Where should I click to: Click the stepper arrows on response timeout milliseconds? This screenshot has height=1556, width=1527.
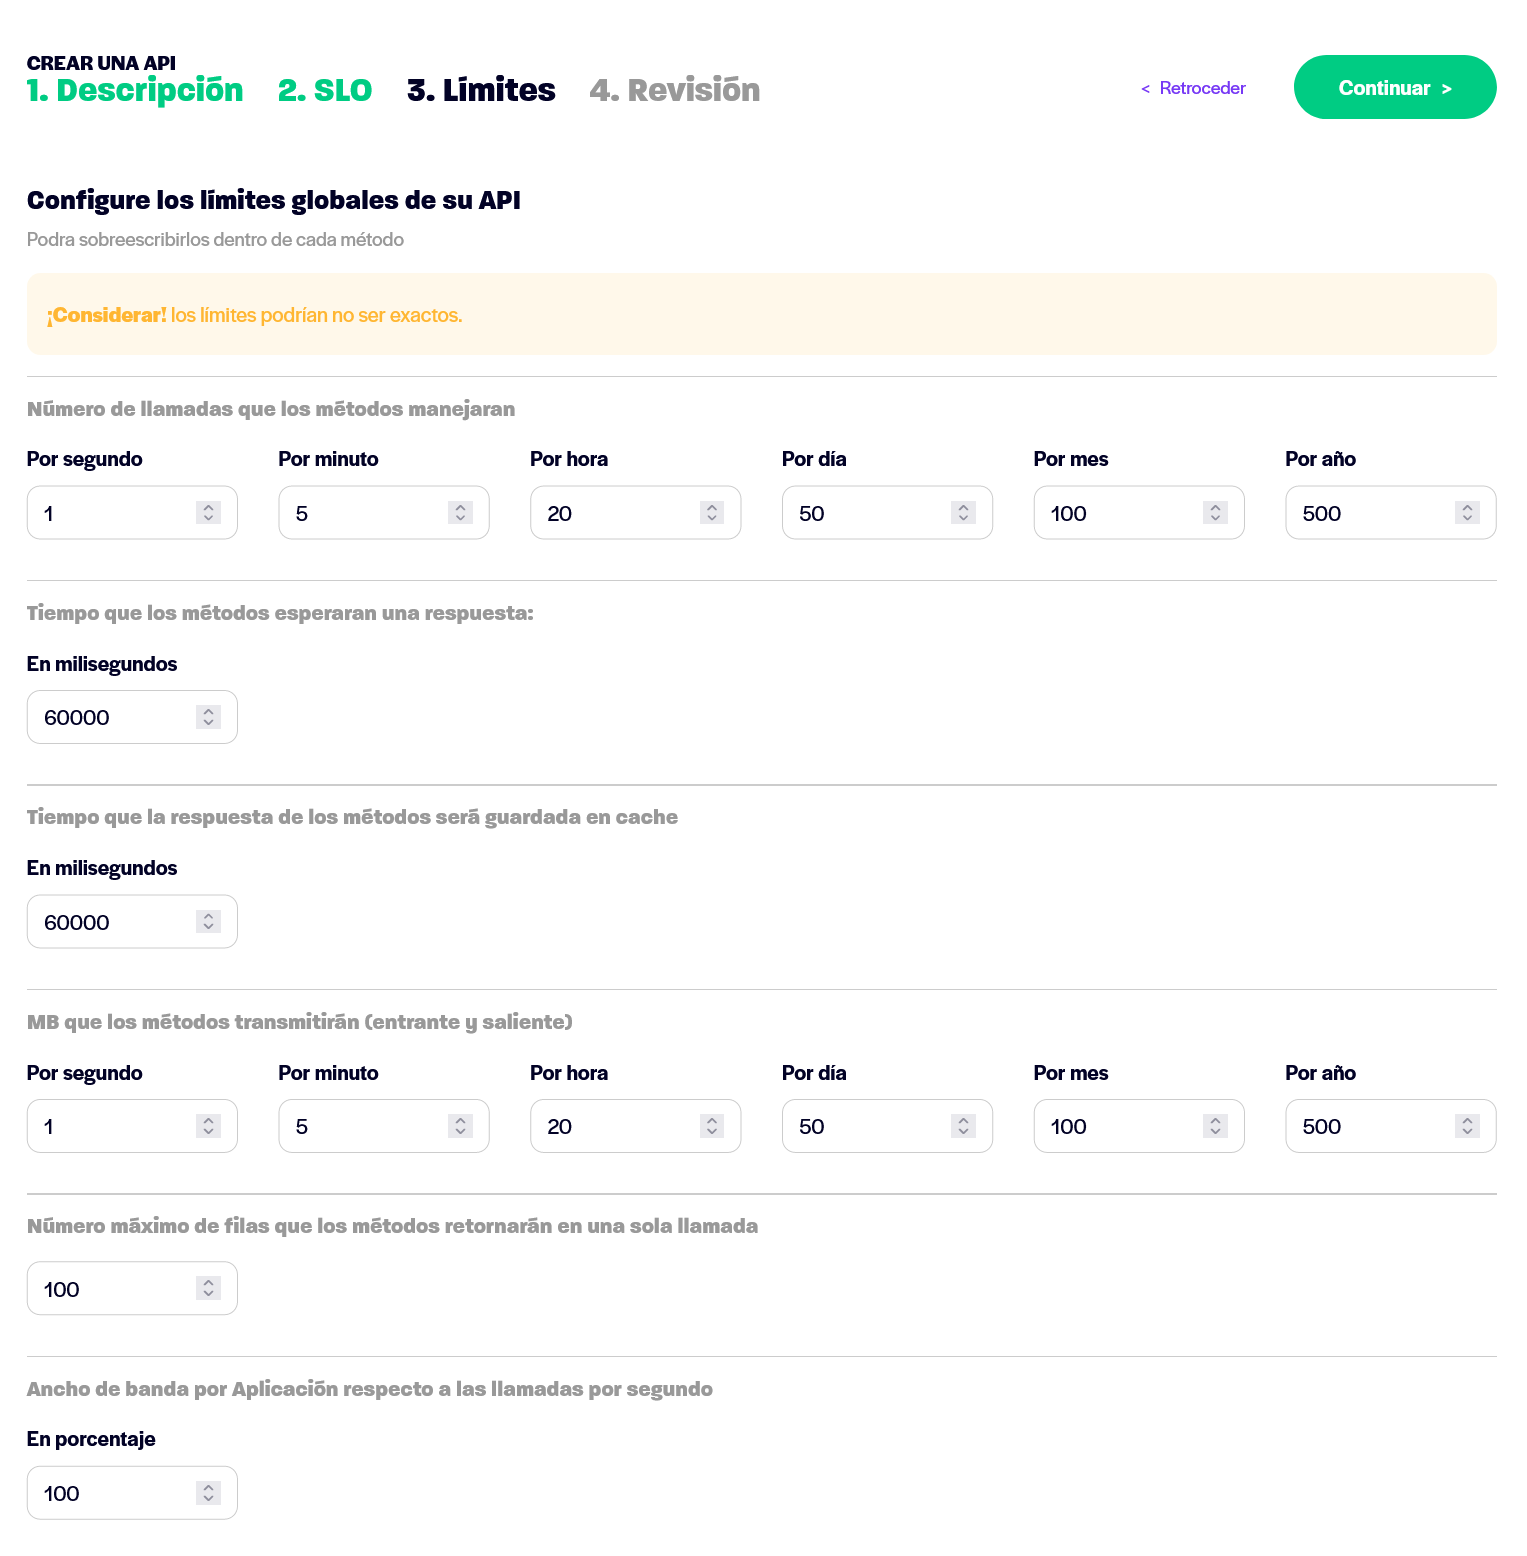[x=208, y=717]
